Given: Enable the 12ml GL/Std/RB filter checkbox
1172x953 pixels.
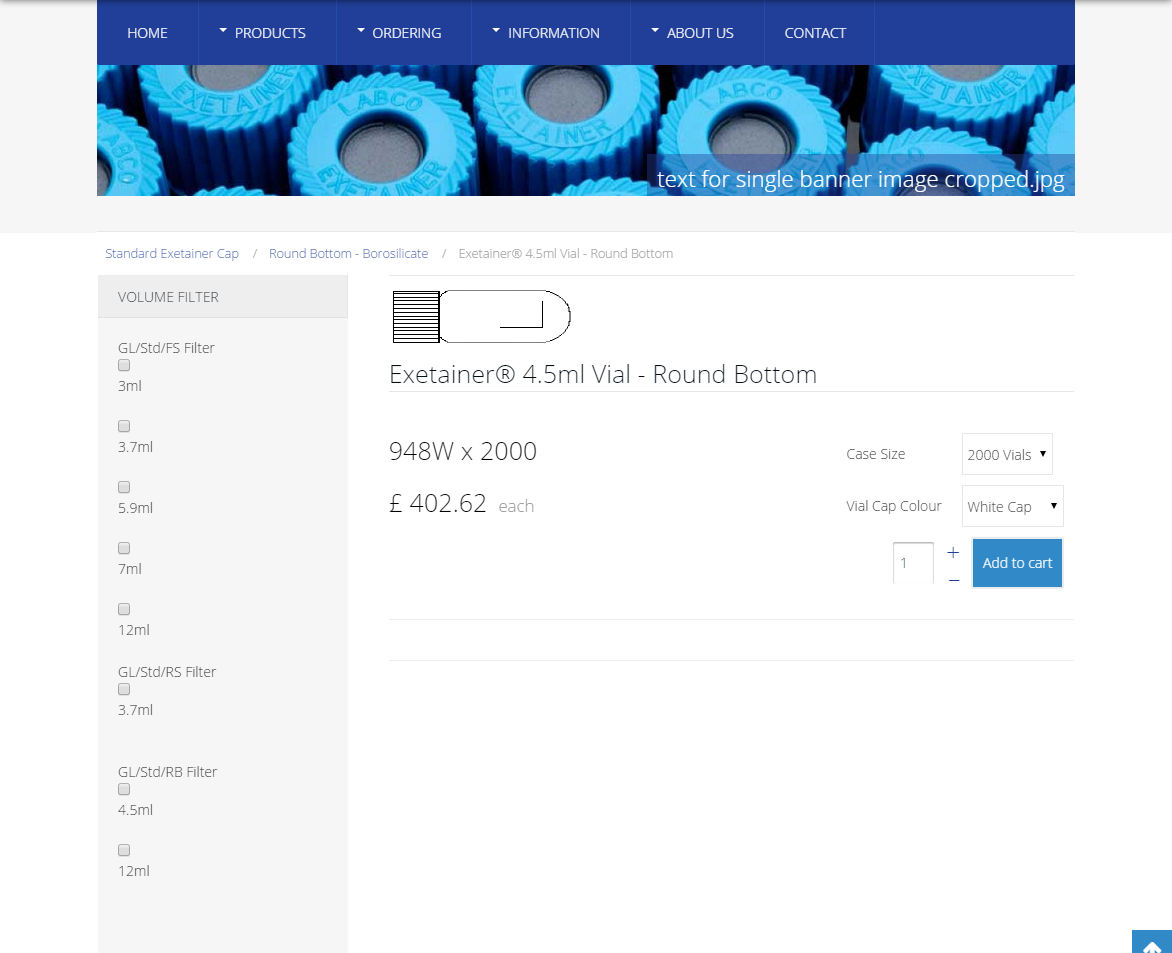Looking at the screenshot, I should [x=124, y=850].
